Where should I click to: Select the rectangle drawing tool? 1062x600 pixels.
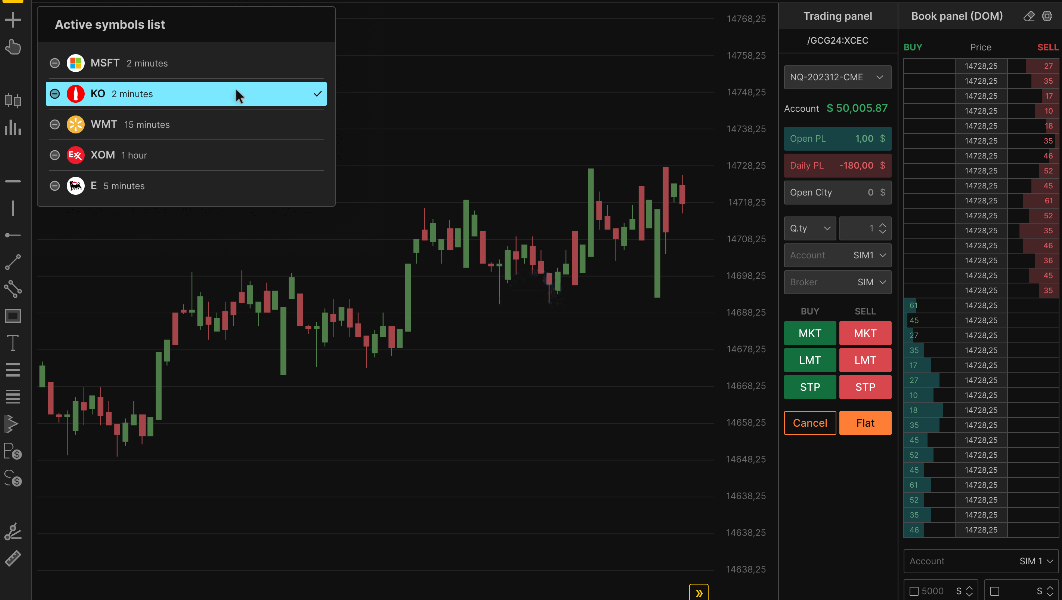coord(13,316)
